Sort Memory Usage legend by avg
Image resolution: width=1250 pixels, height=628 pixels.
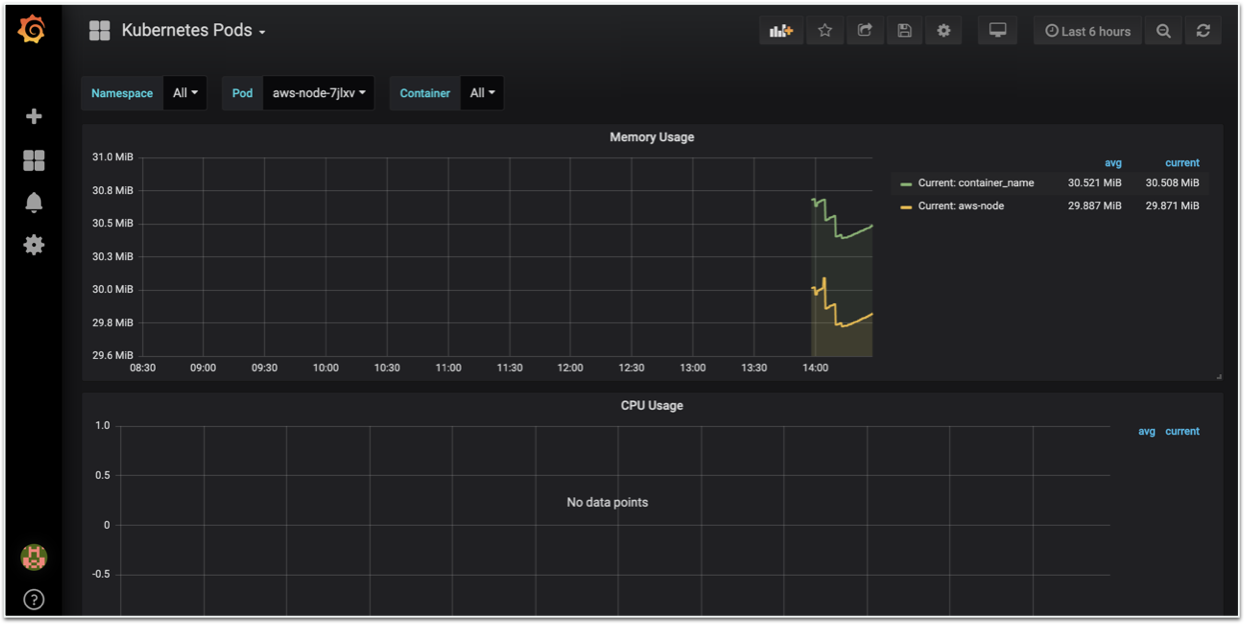[x=1113, y=163]
